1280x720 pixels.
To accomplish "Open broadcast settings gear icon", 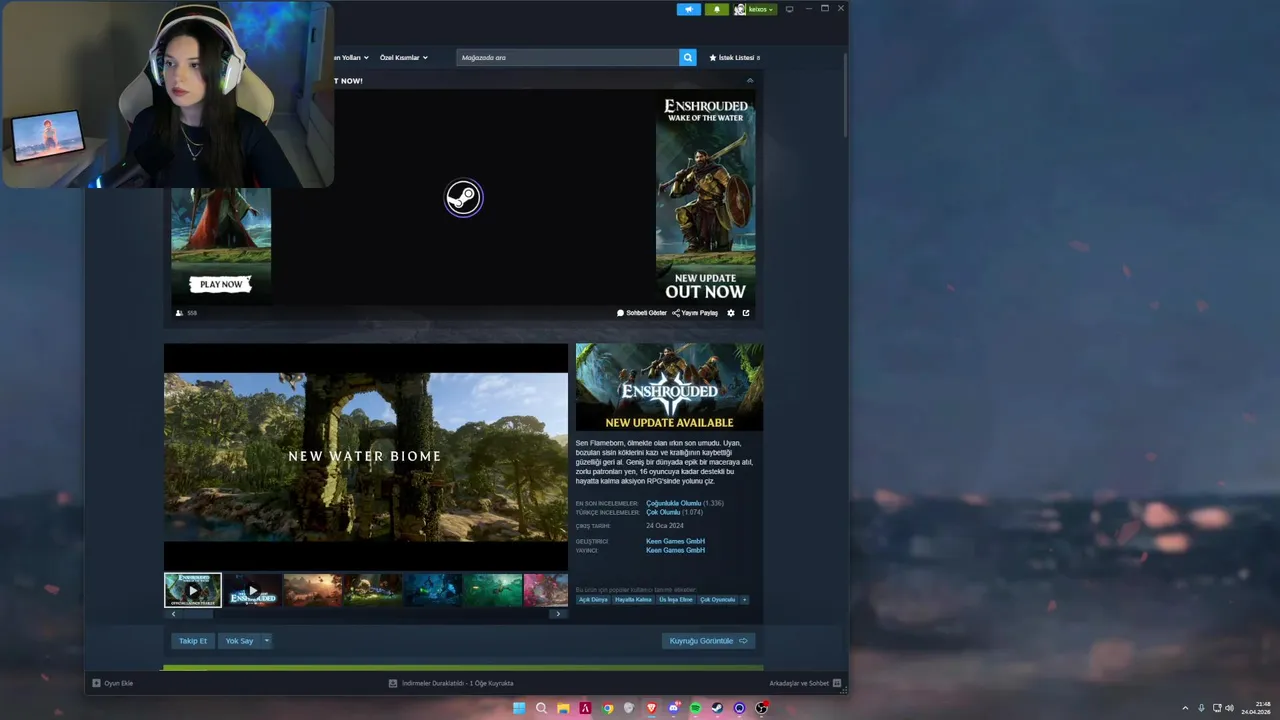I will pyautogui.click(x=731, y=313).
